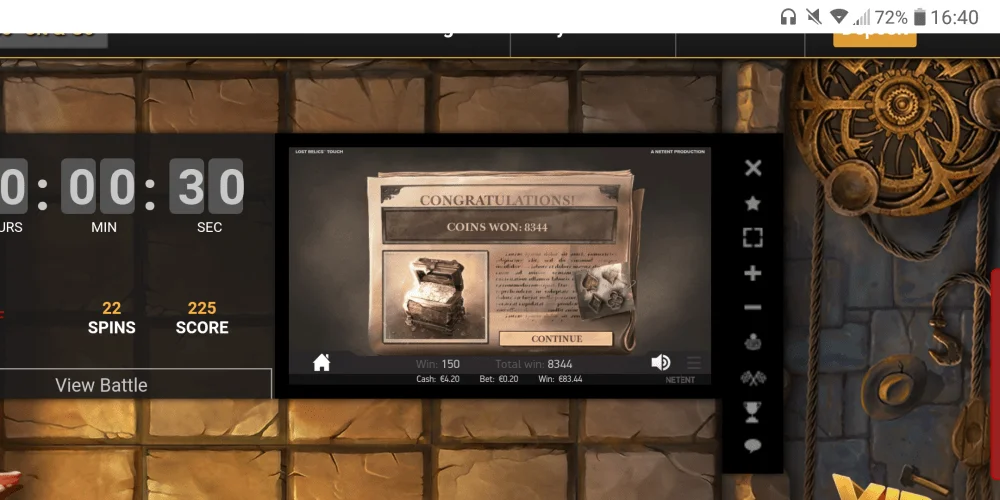The width and height of the screenshot is (1000, 500).
Task: Shrink the game window using minus icon
Action: tap(753, 307)
